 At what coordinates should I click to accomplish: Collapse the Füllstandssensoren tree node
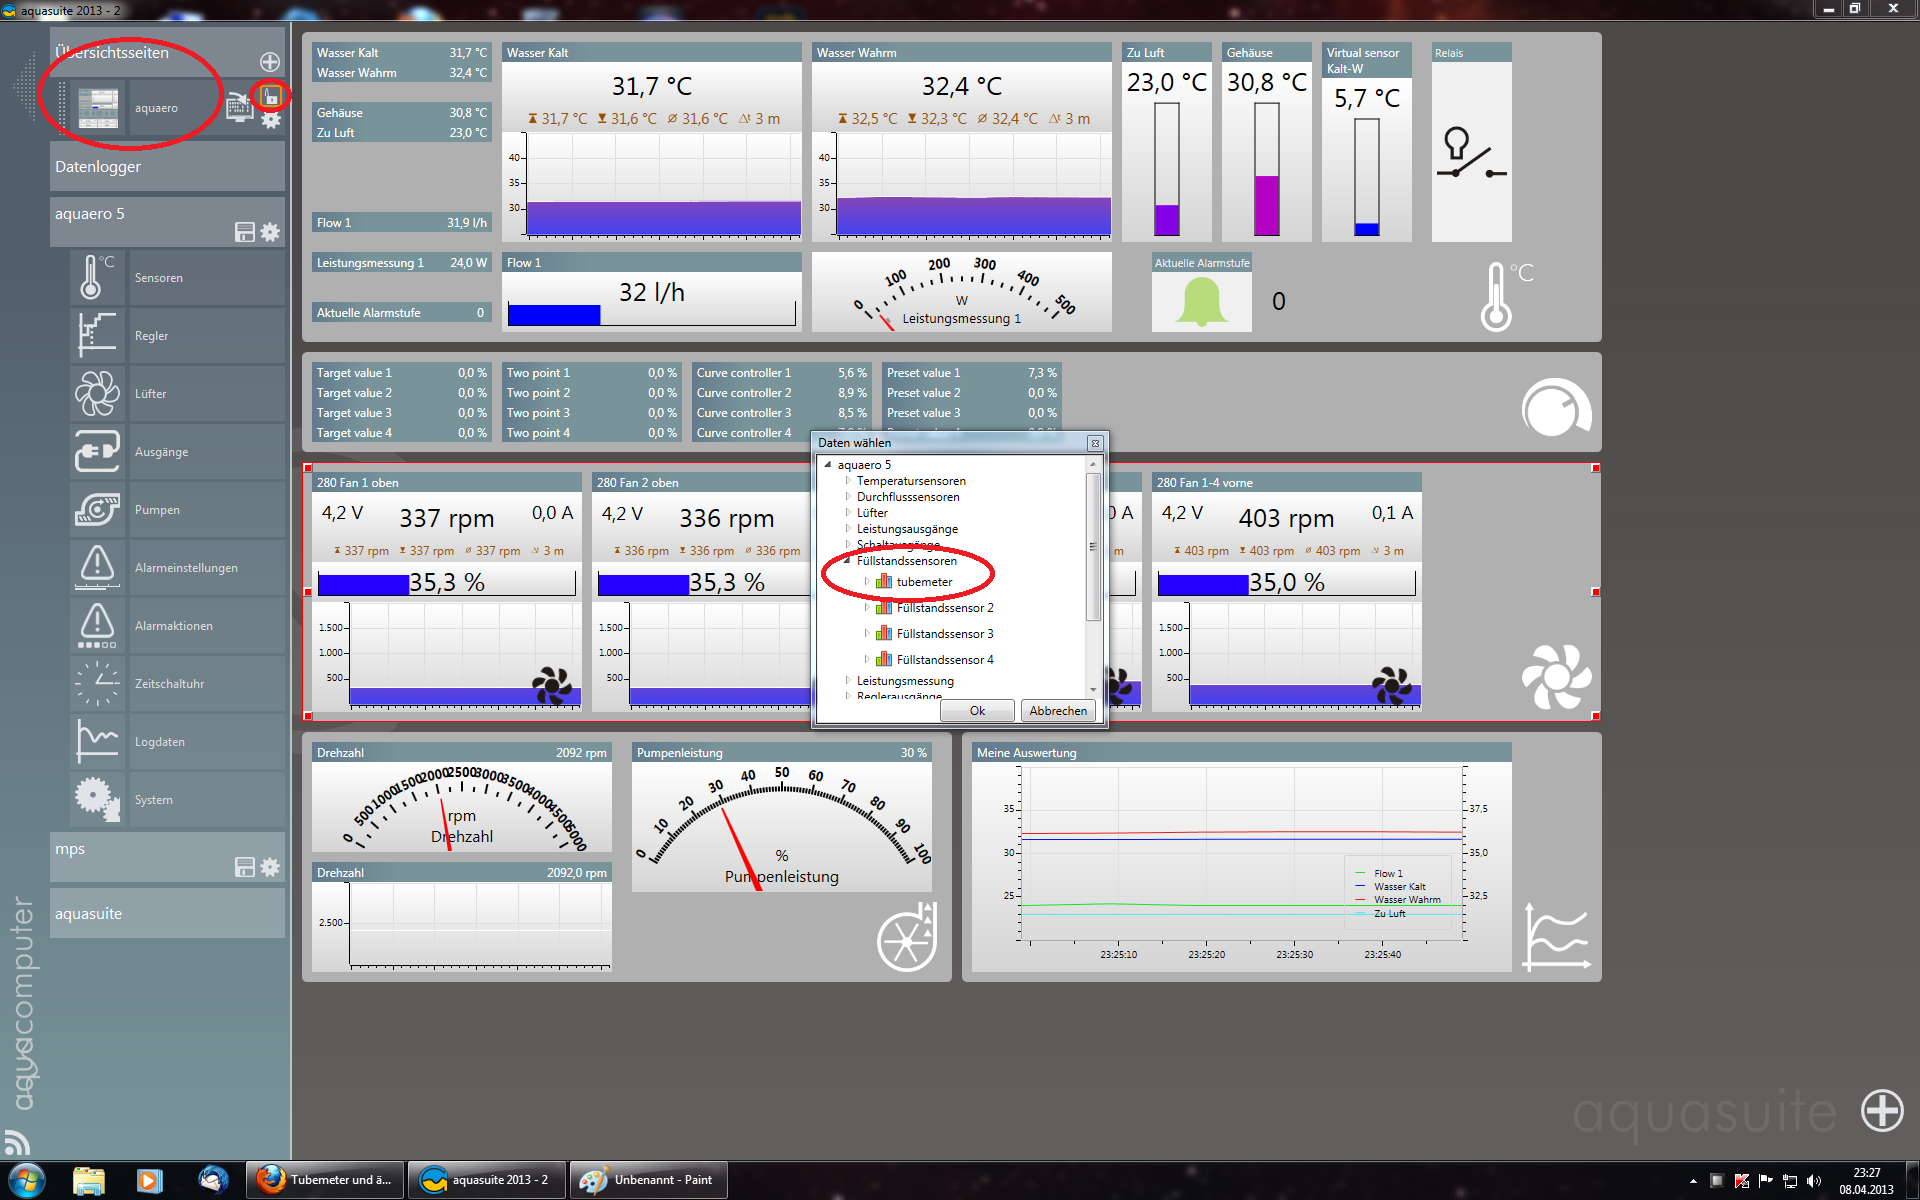pos(847,561)
